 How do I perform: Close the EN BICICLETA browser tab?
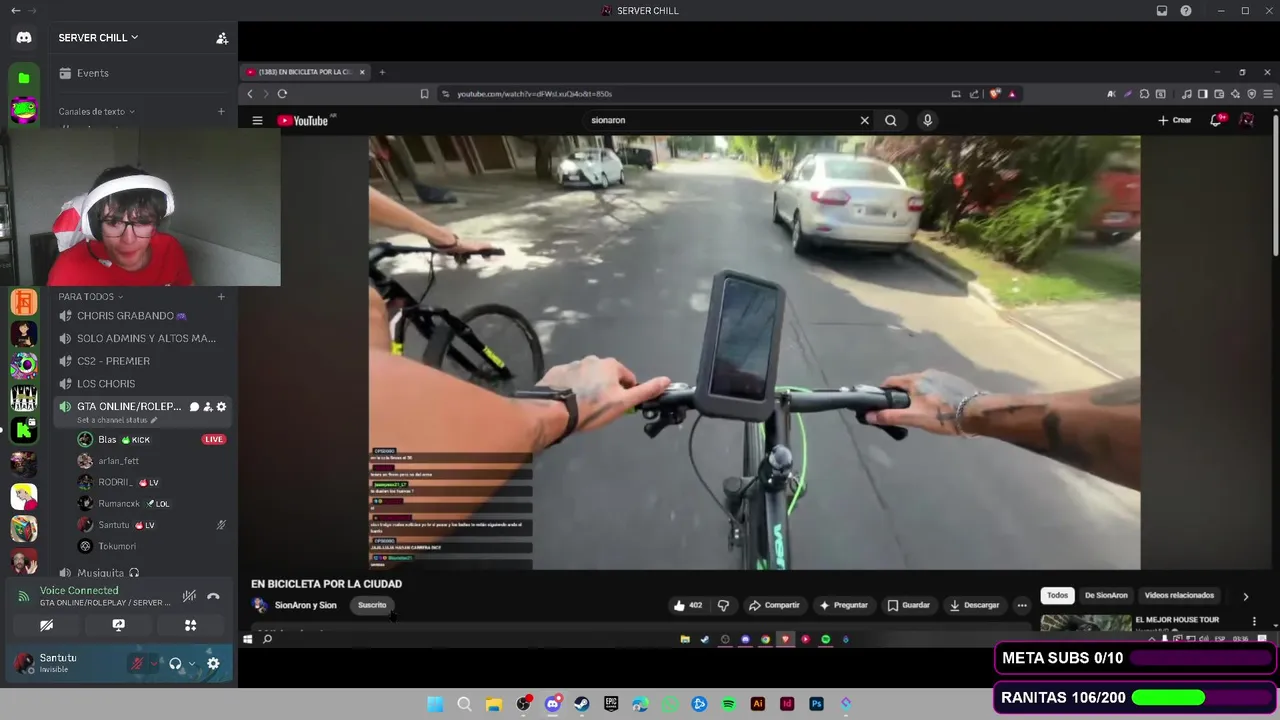362,72
